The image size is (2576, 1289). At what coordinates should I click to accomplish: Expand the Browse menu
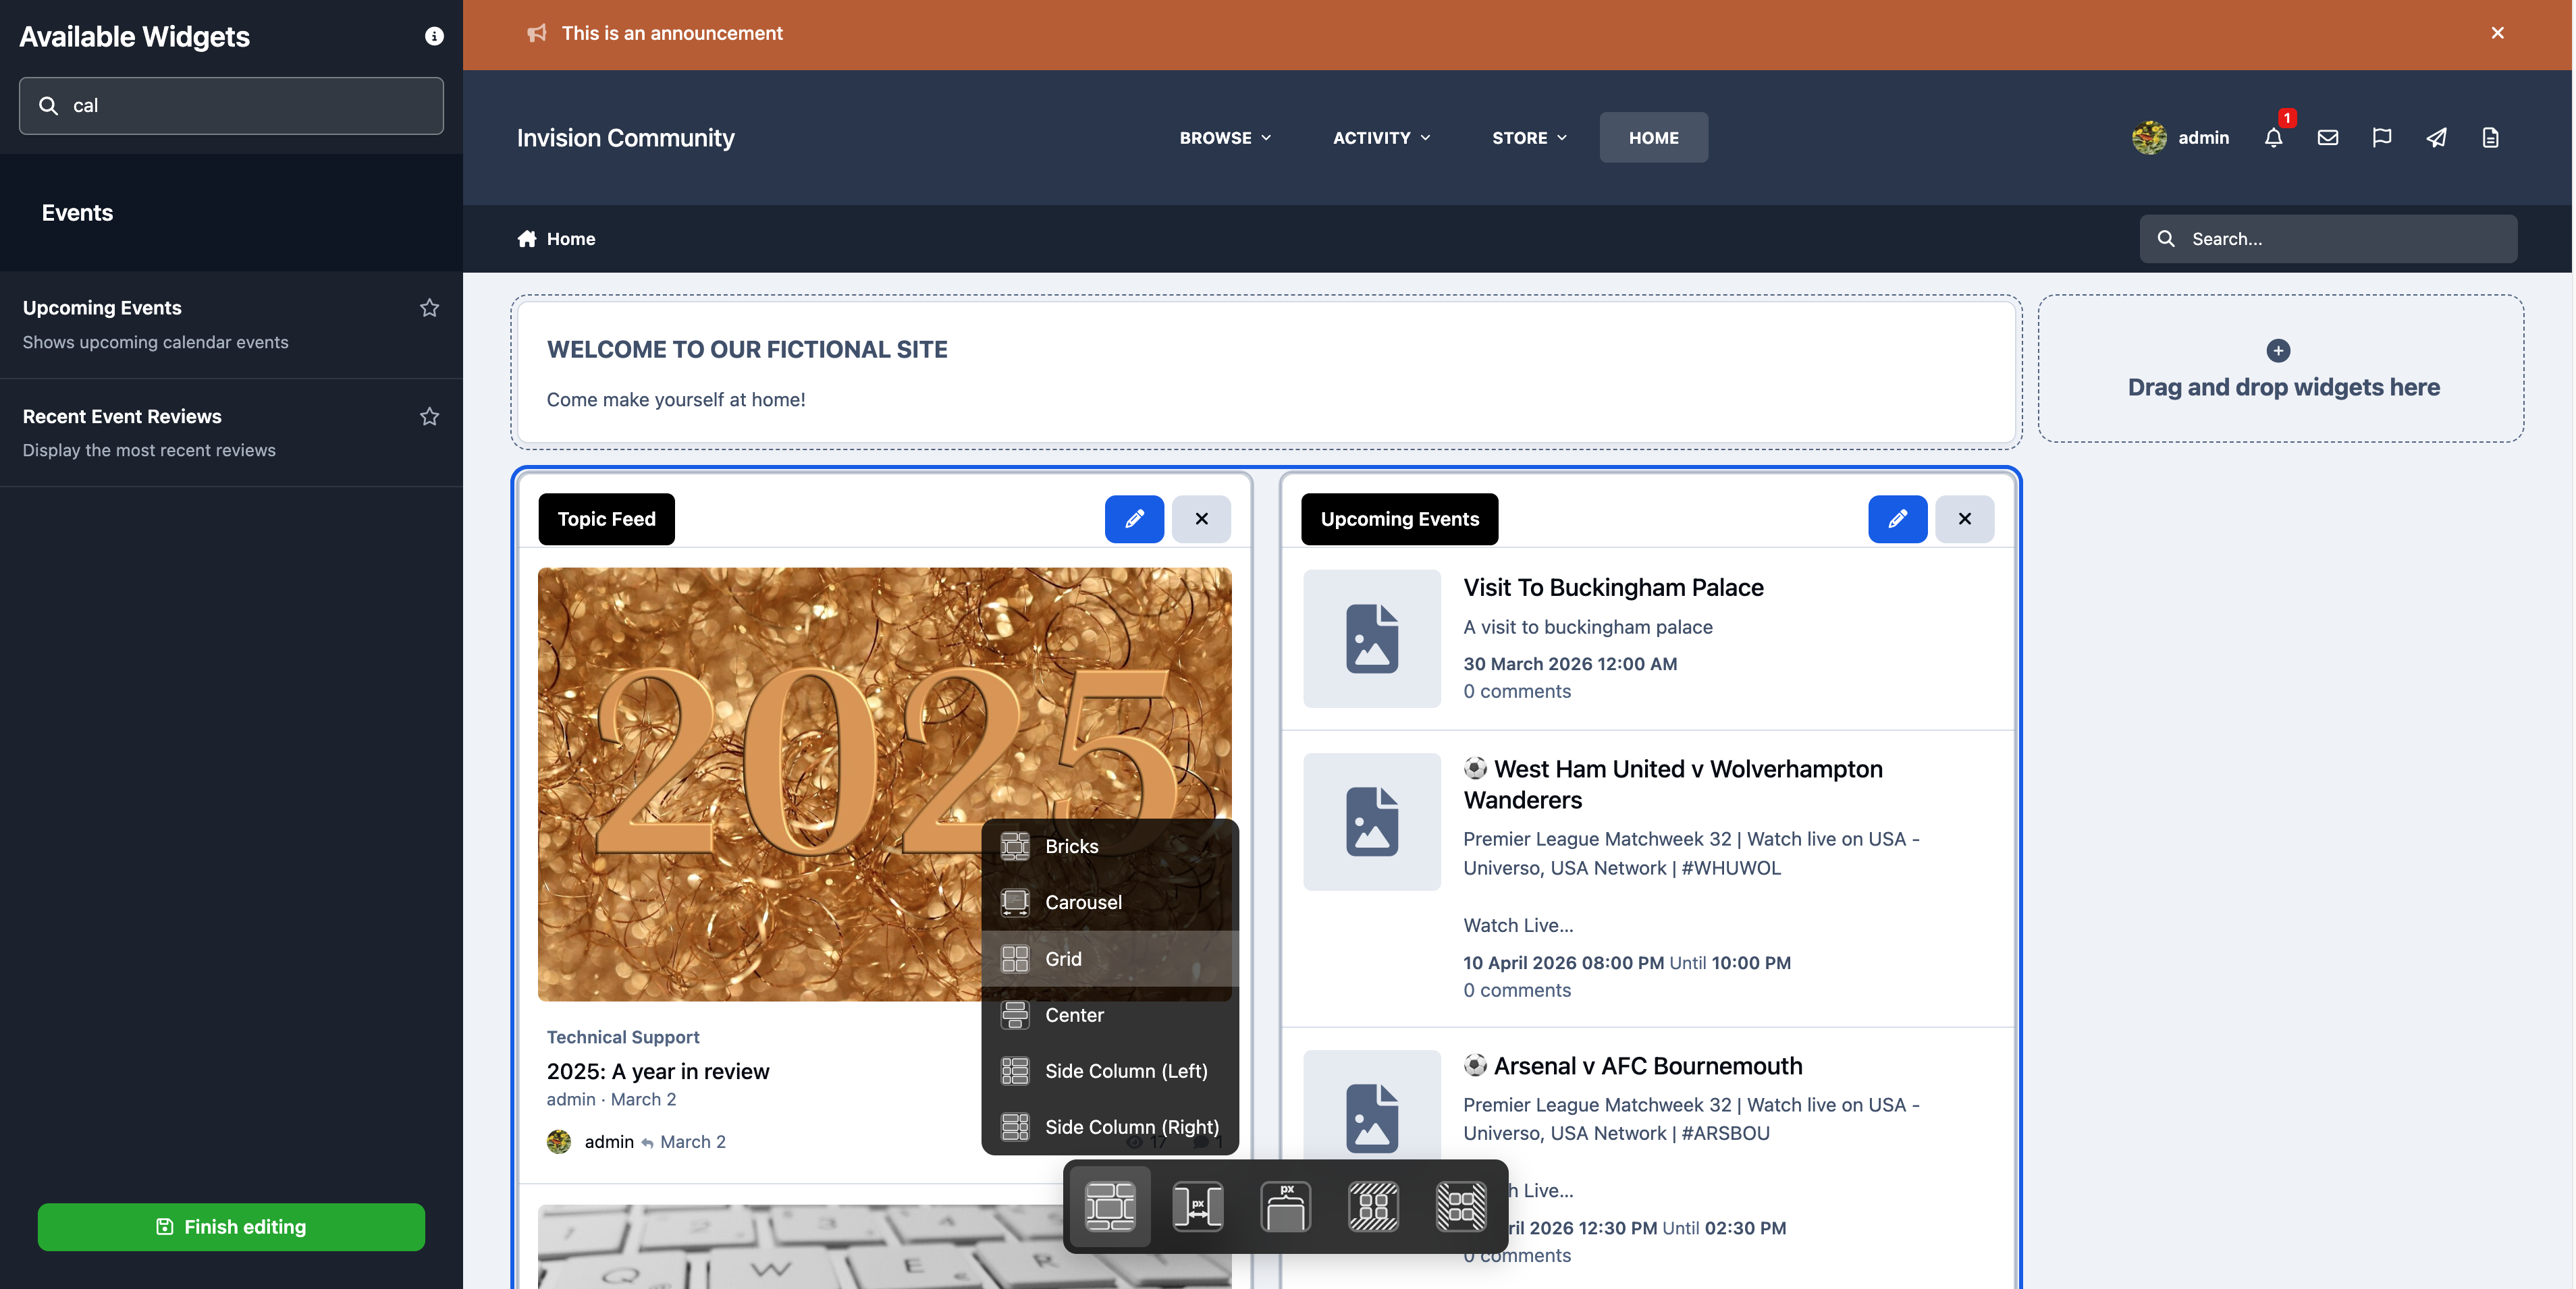point(1225,138)
